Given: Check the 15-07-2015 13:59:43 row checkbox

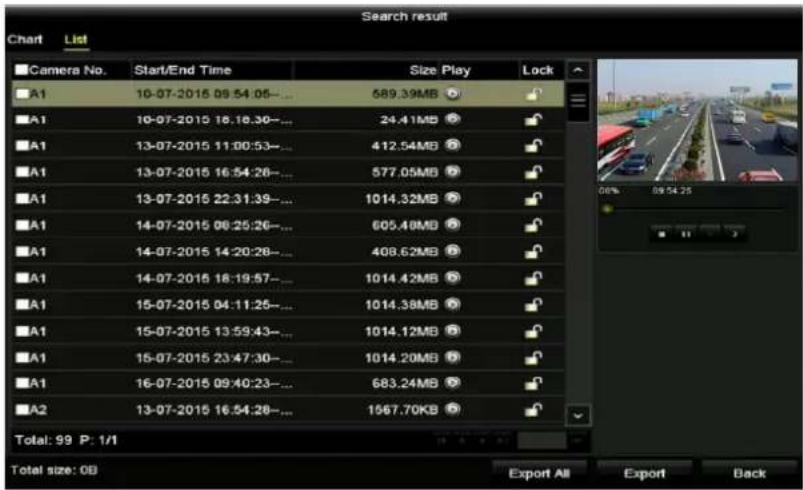Looking at the screenshot, I should click(22, 331).
